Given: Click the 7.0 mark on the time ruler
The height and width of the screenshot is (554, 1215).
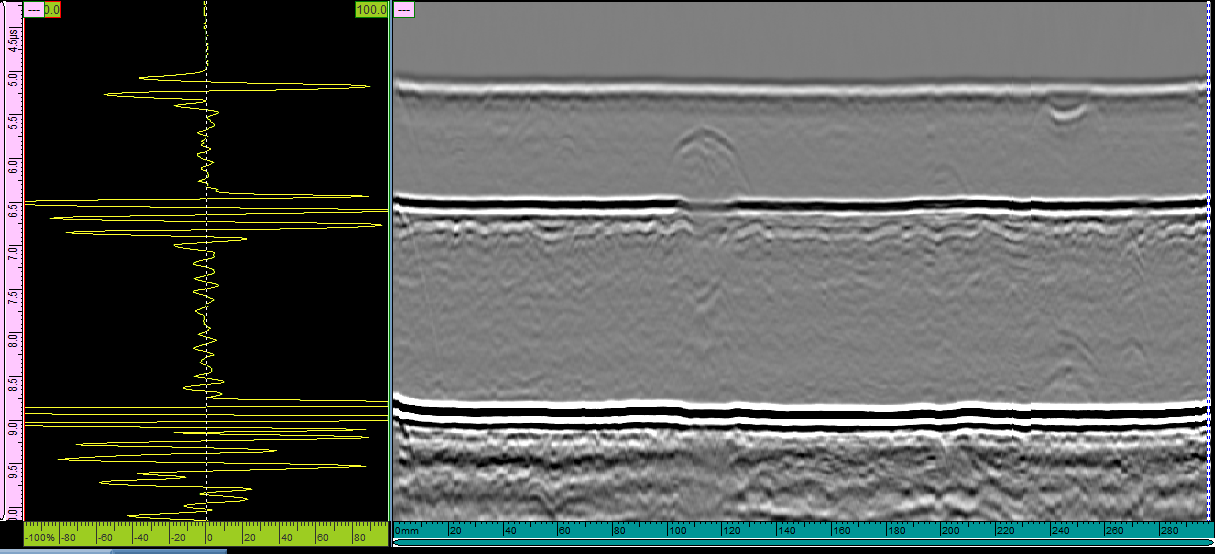Looking at the screenshot, I should tap(12, 249).
